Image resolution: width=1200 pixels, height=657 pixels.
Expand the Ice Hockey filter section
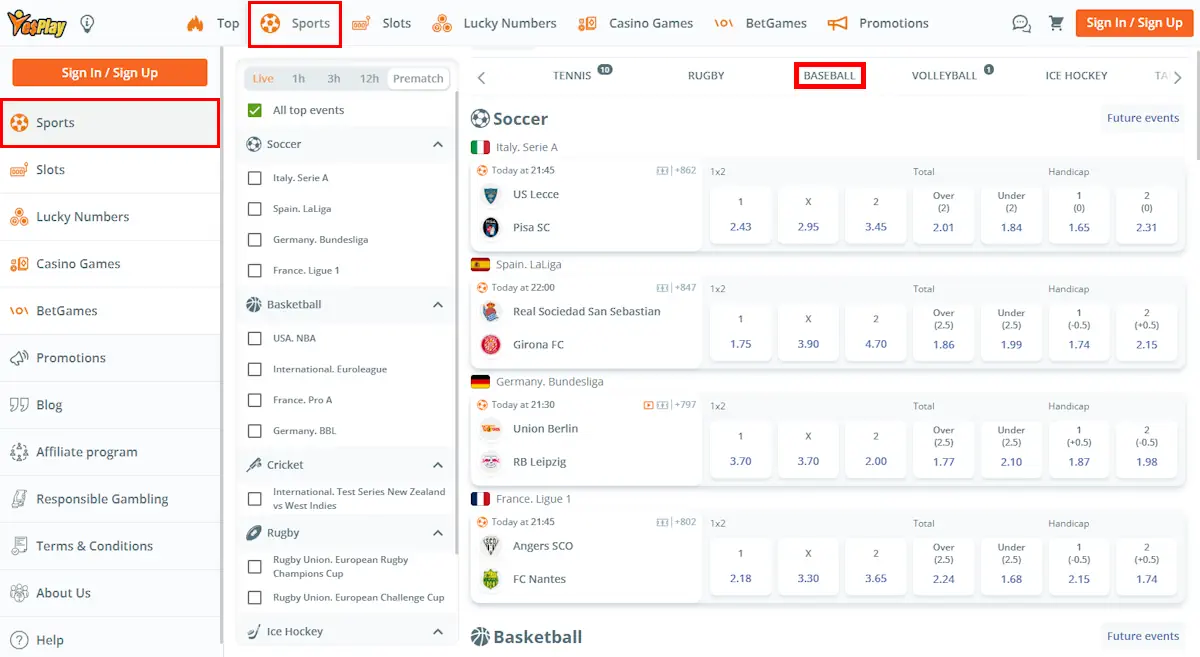click(437, 631)
